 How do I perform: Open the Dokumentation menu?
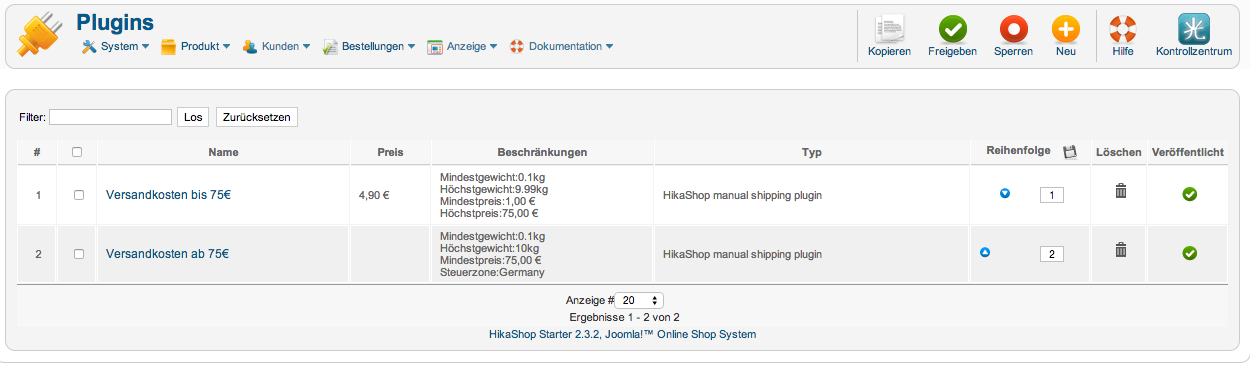pos(561,46)
